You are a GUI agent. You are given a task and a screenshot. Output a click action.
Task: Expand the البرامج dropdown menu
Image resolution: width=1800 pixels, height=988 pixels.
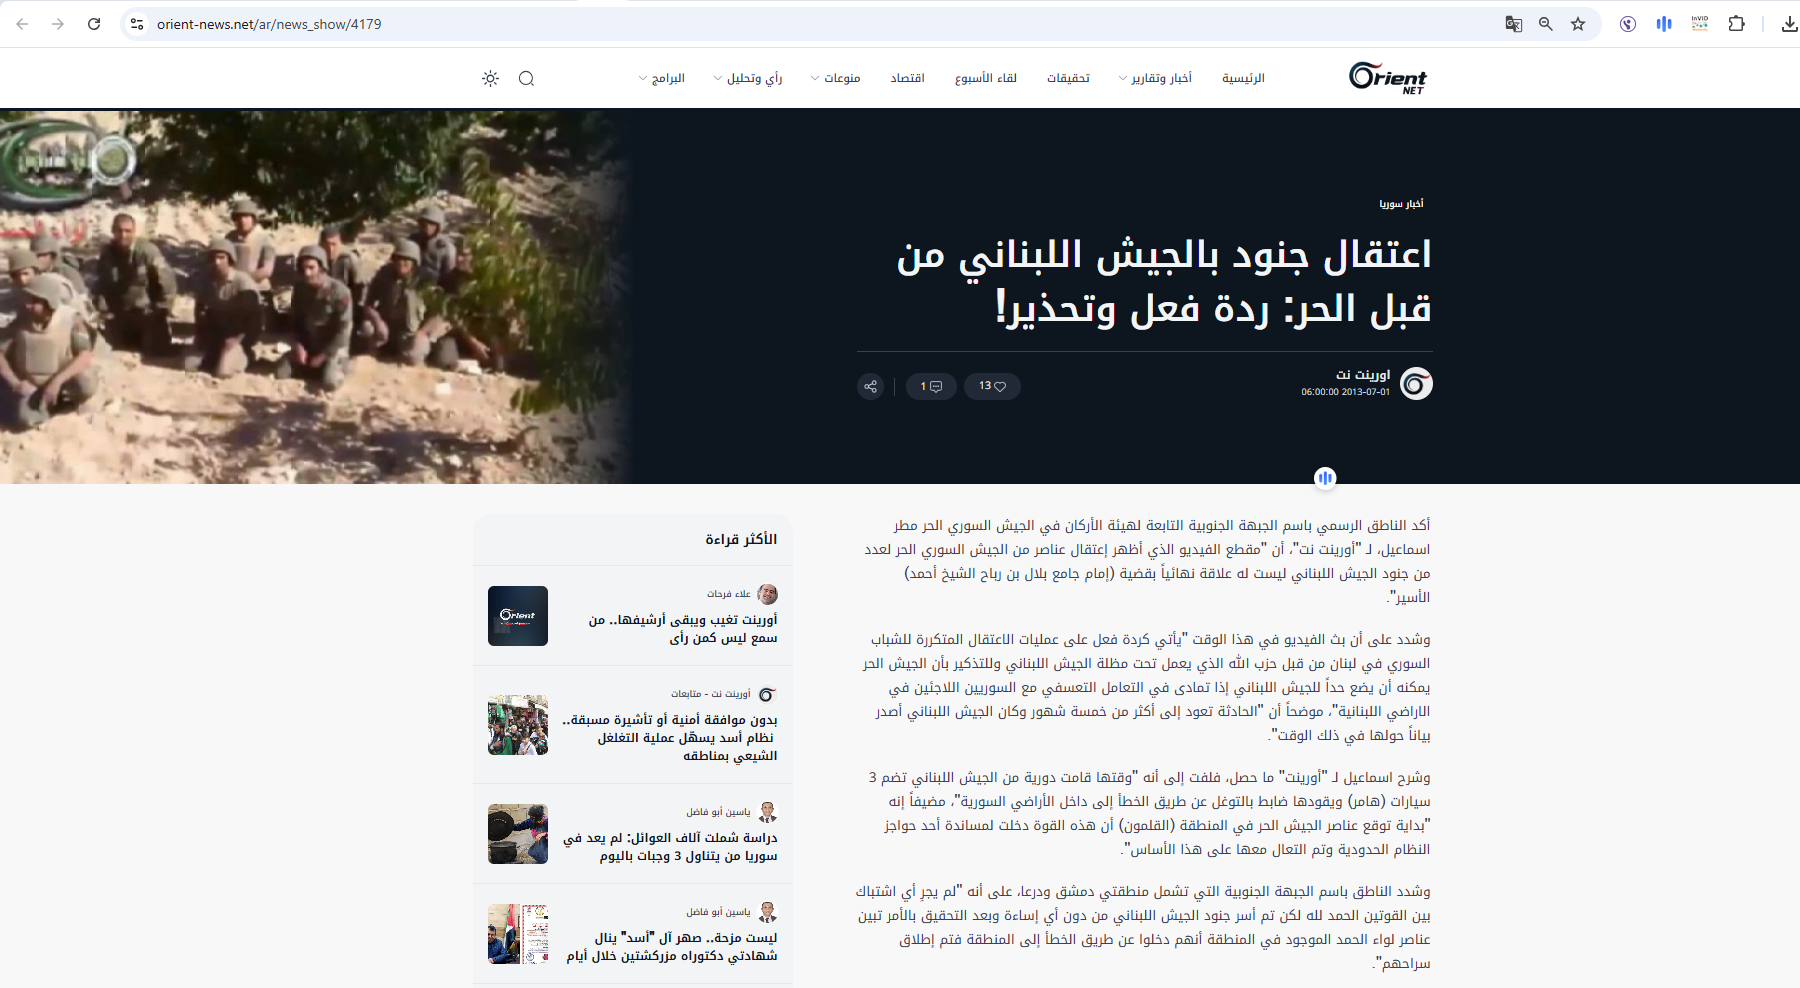click(x=665, y=78)
